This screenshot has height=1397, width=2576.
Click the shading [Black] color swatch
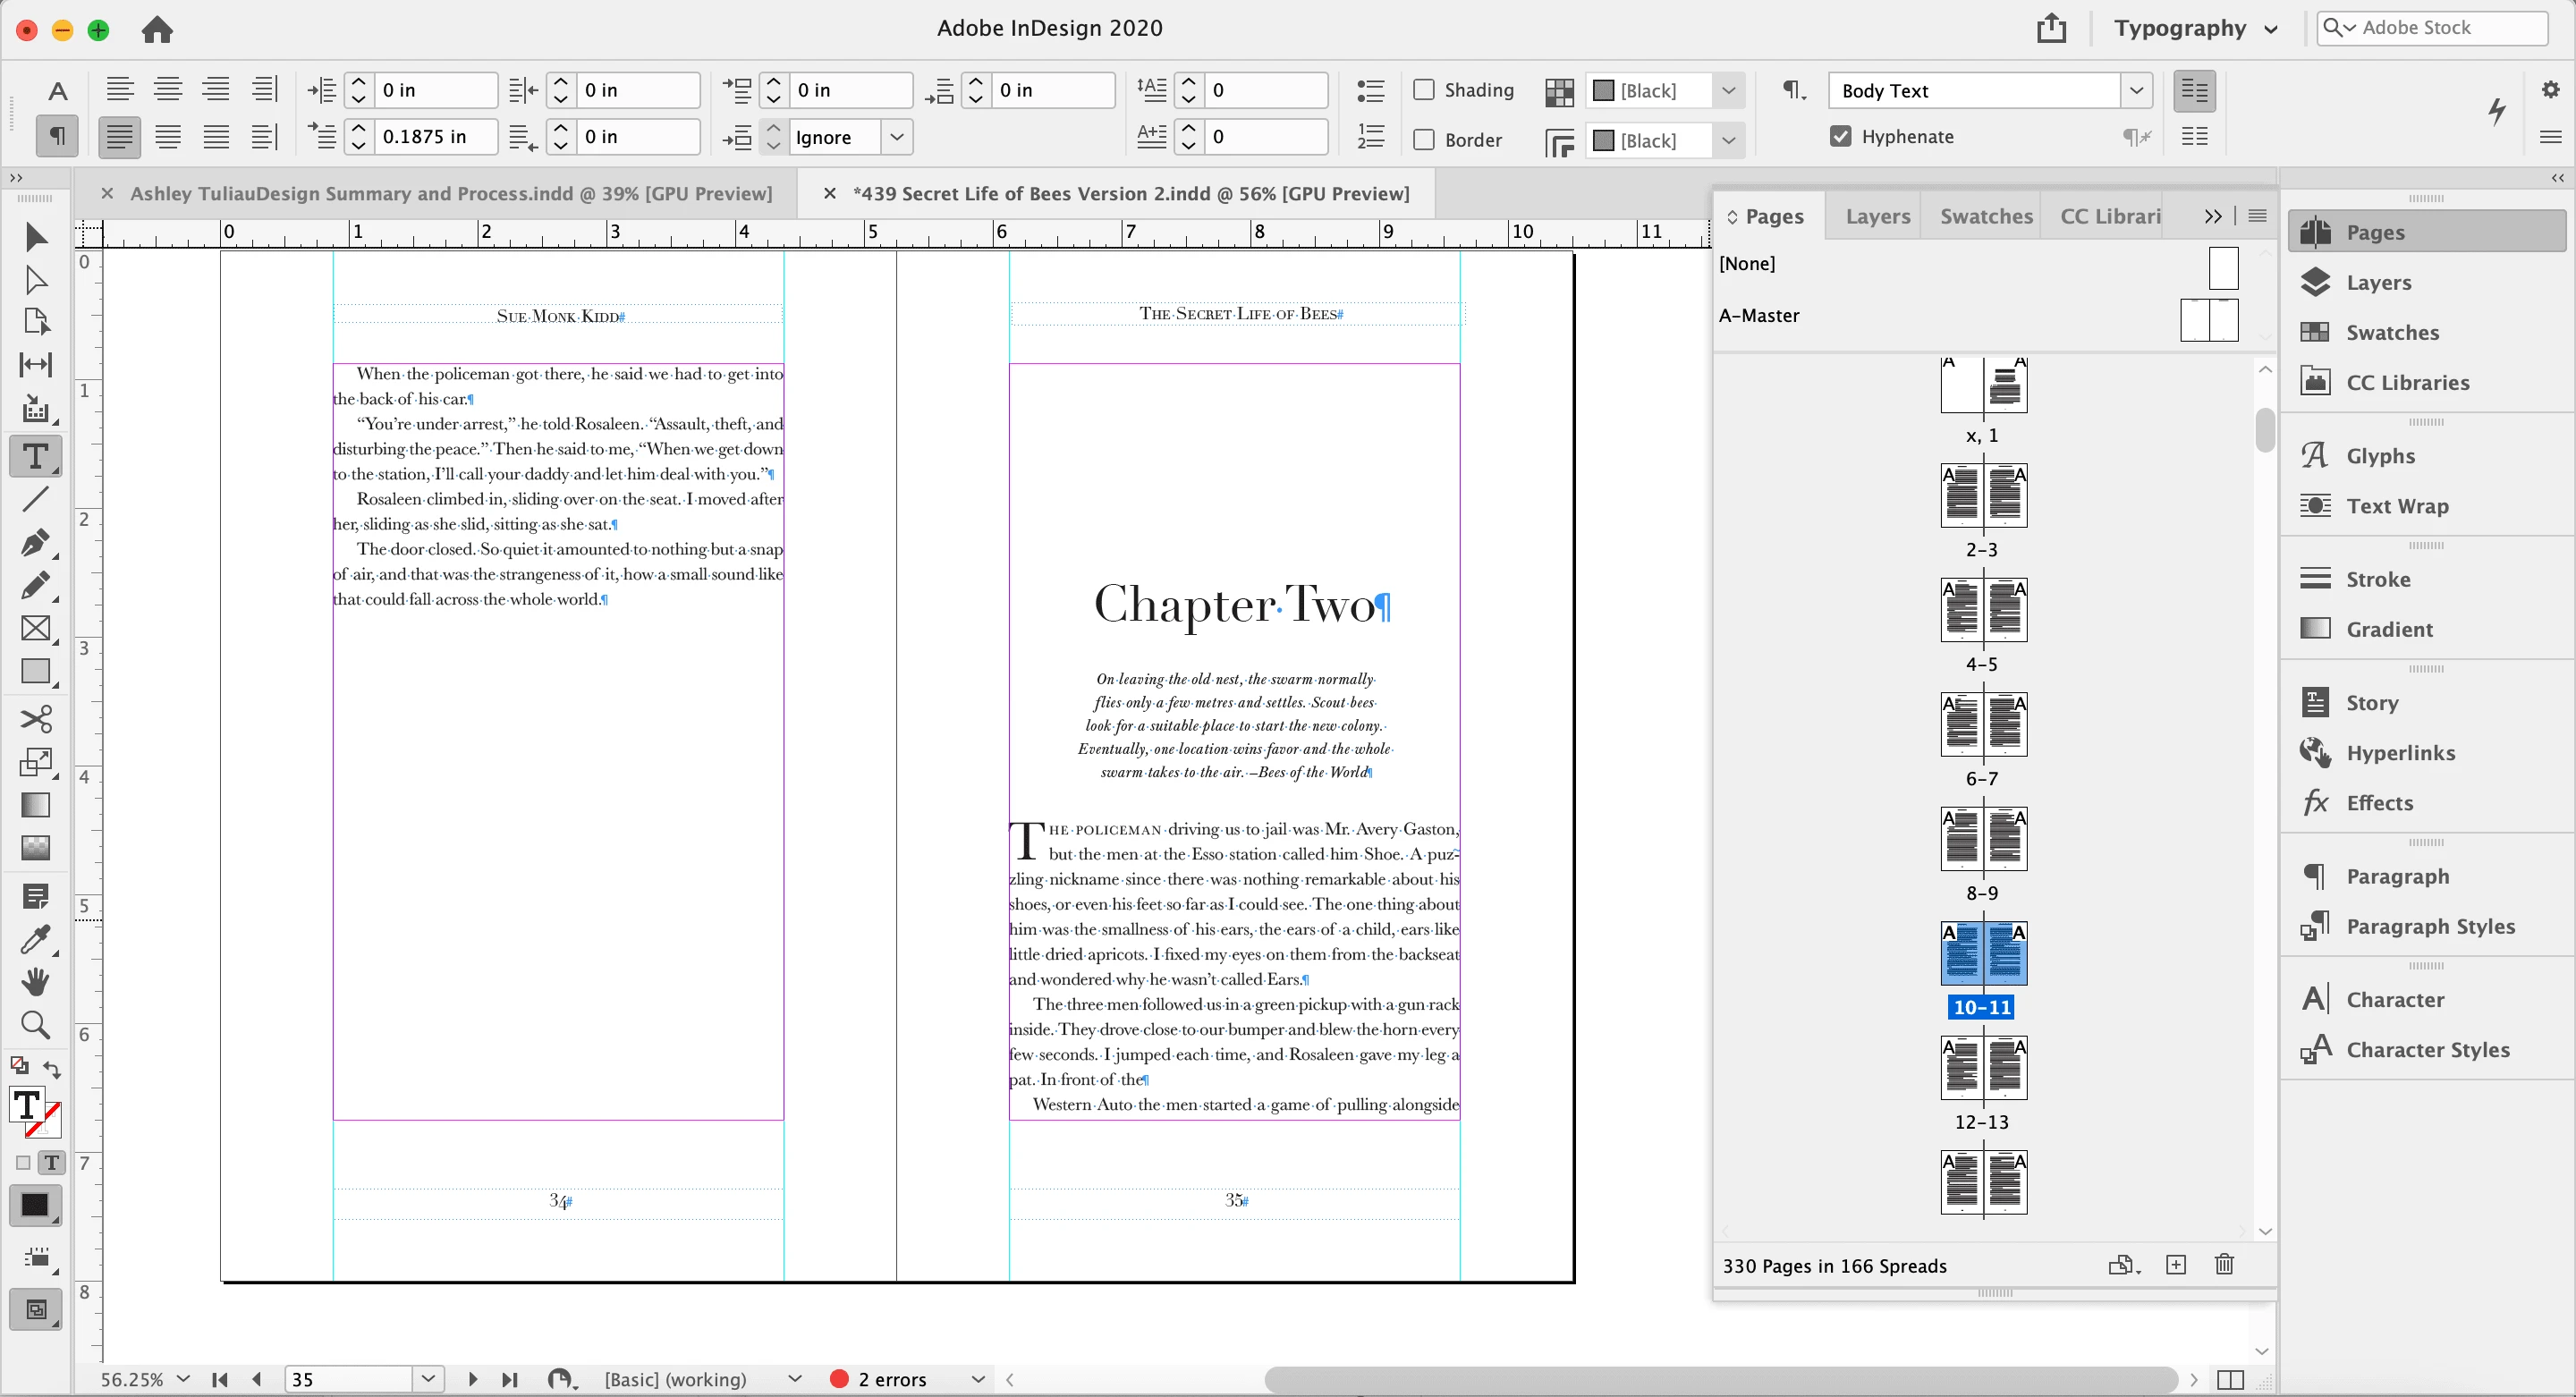[1603, 90]
